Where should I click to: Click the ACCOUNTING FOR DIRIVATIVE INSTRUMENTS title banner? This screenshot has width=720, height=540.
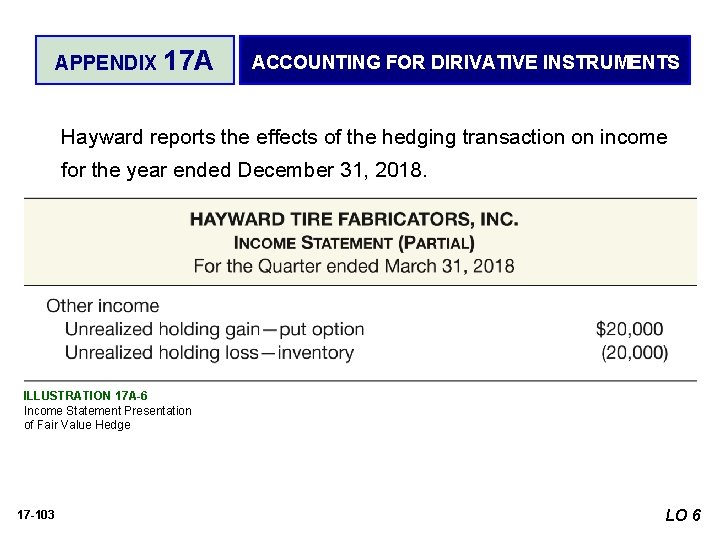pyautogui.click(x=465, y=61)
